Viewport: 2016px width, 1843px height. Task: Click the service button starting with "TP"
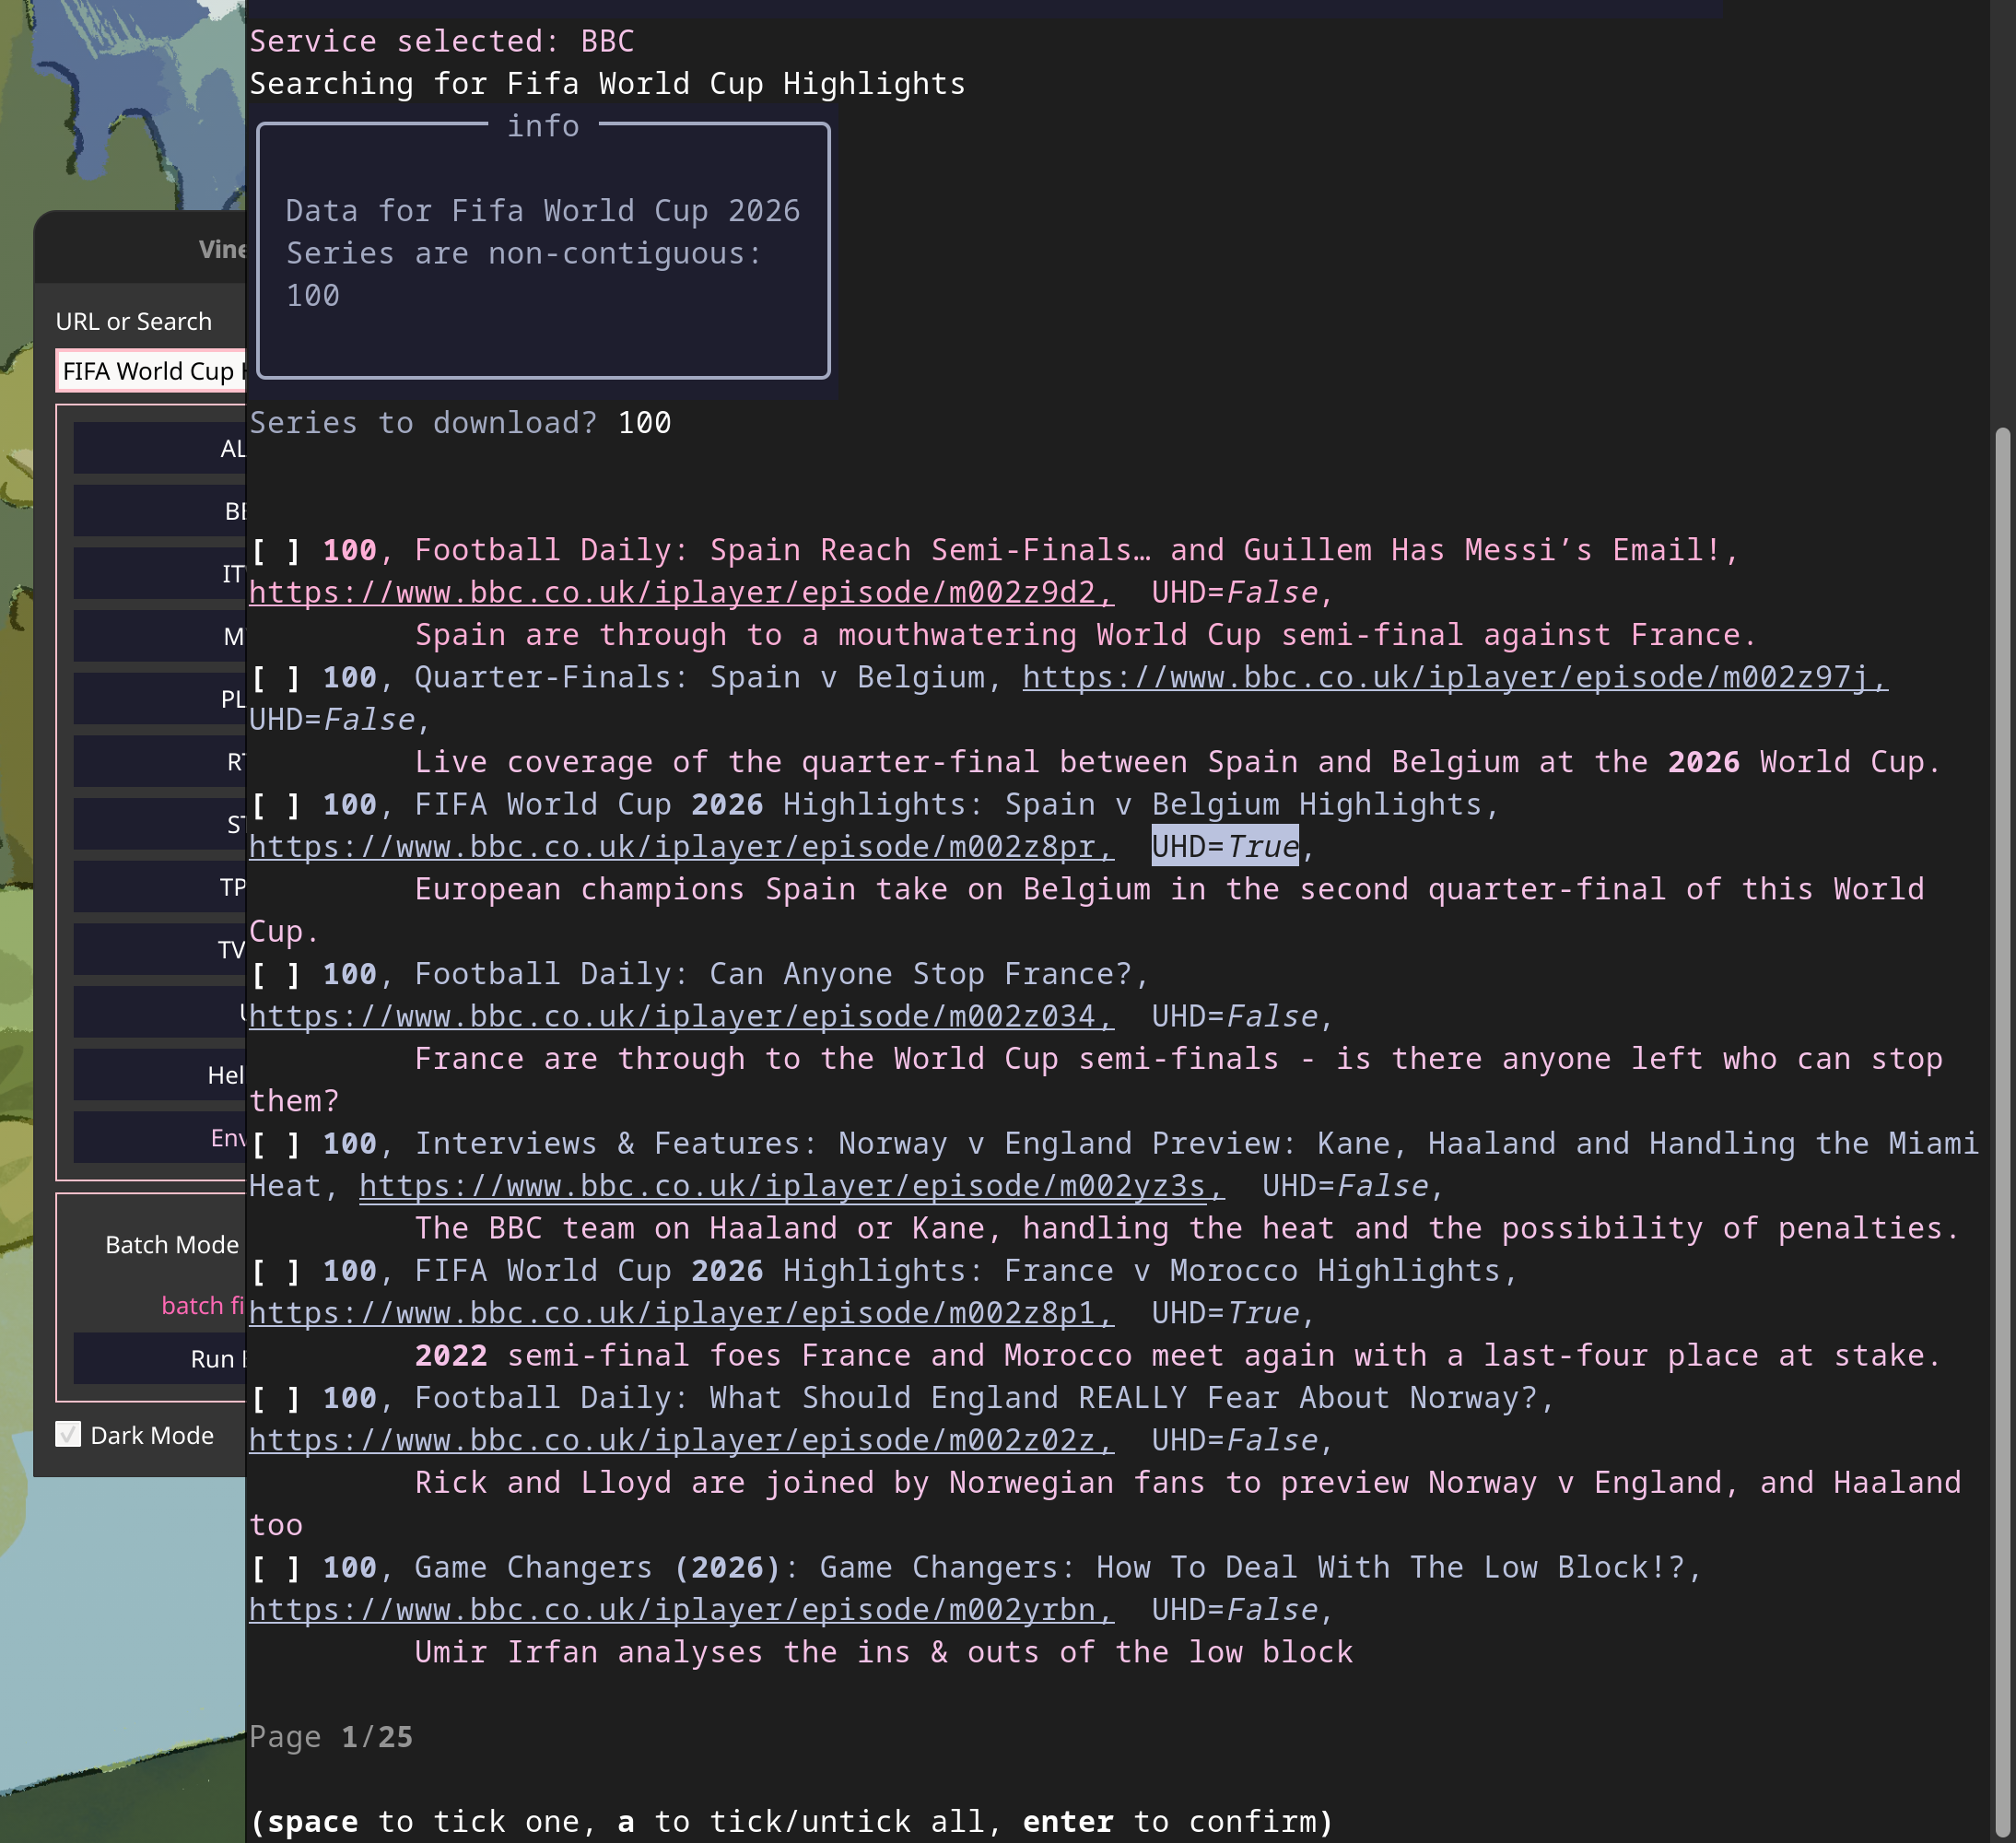160,887
